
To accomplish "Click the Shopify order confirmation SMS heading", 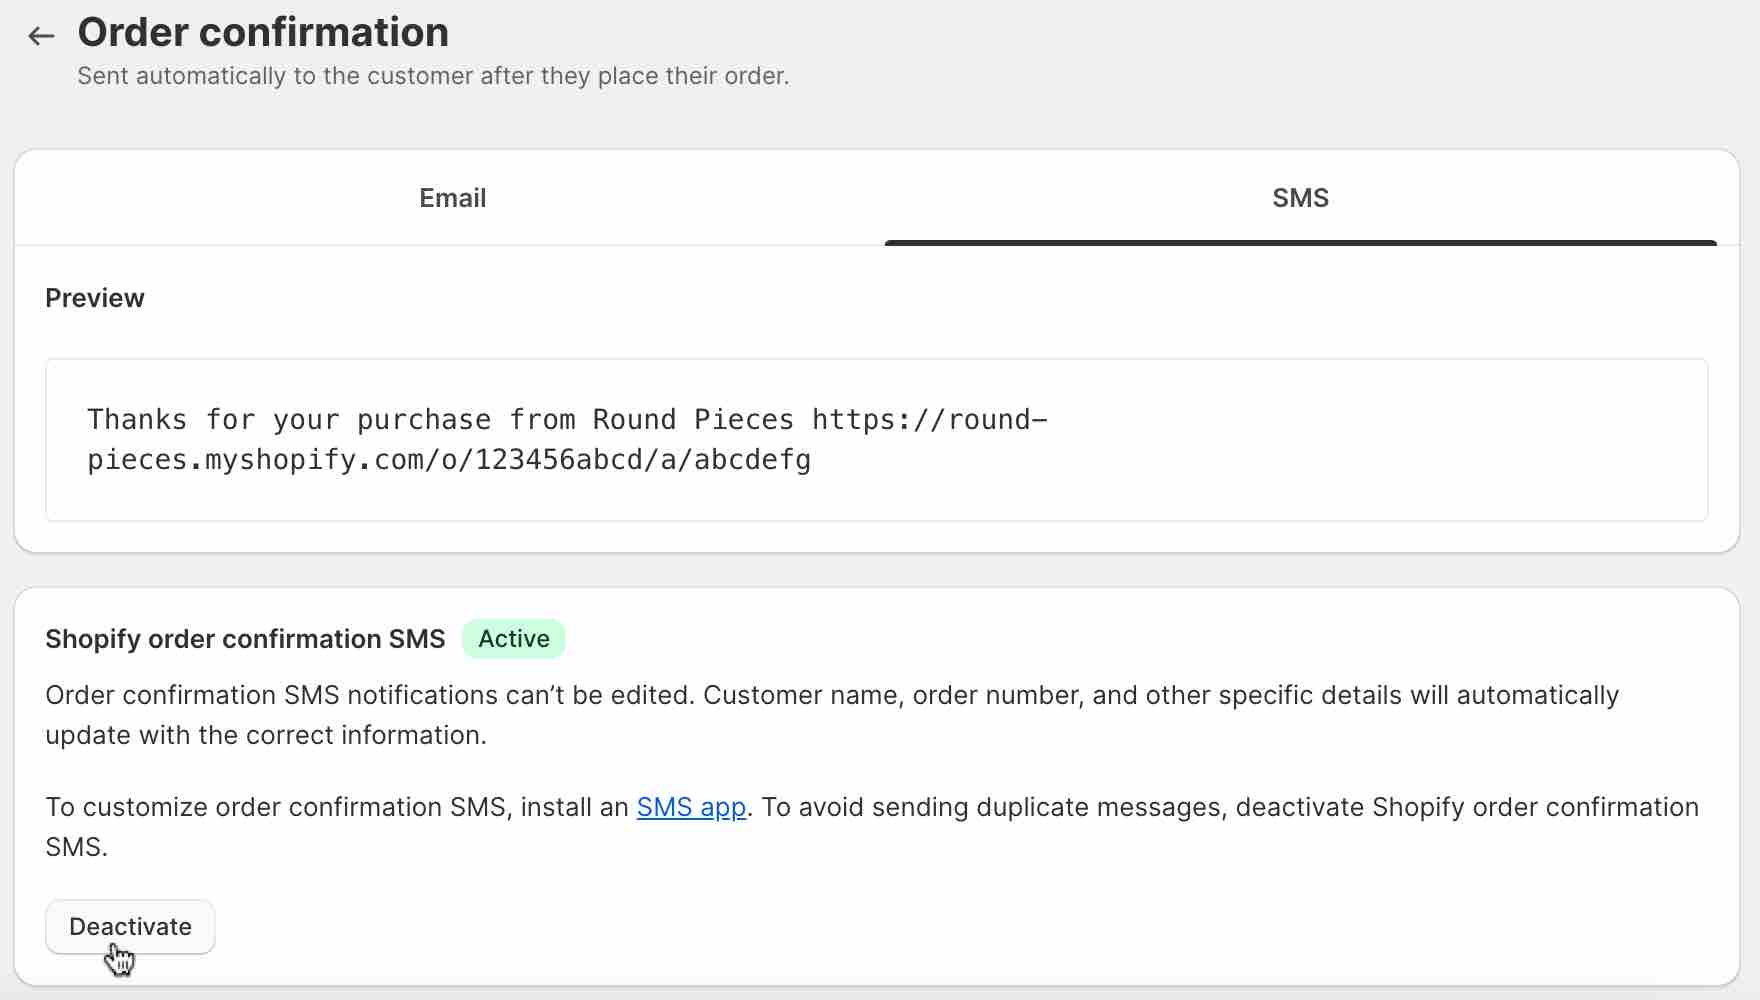I will point(245,638).
